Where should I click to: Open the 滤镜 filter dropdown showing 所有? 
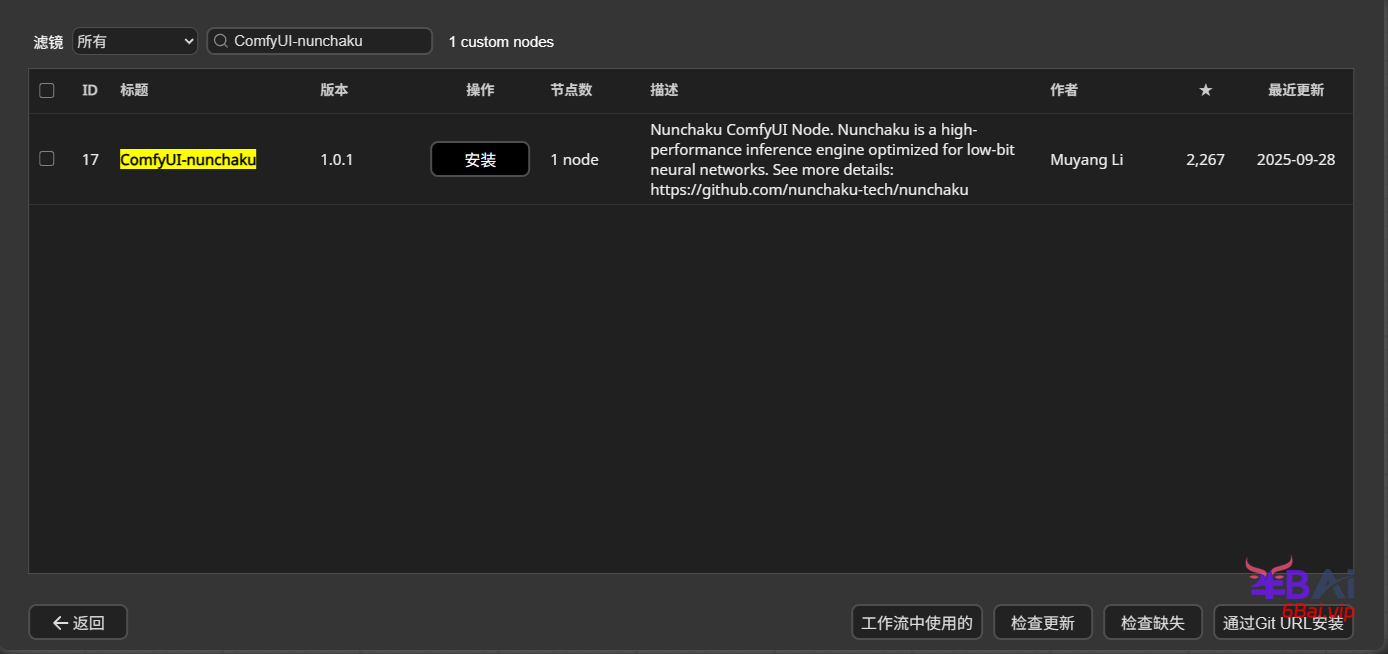[135, 41]
